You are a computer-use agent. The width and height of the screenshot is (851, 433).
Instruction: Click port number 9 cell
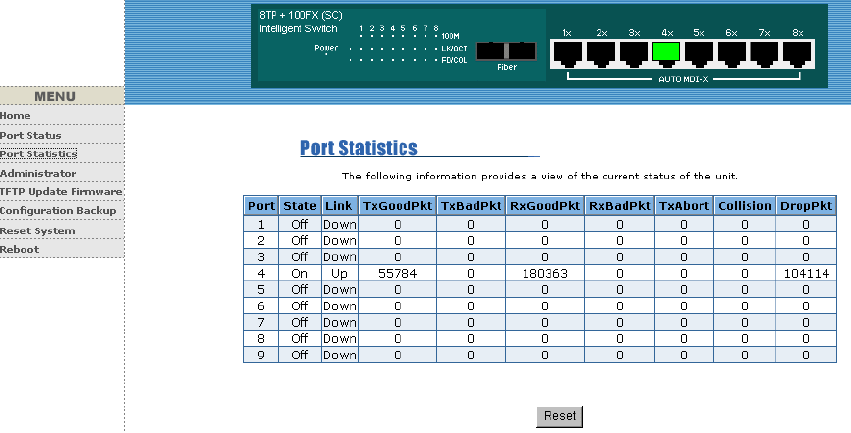coord(261,355)
